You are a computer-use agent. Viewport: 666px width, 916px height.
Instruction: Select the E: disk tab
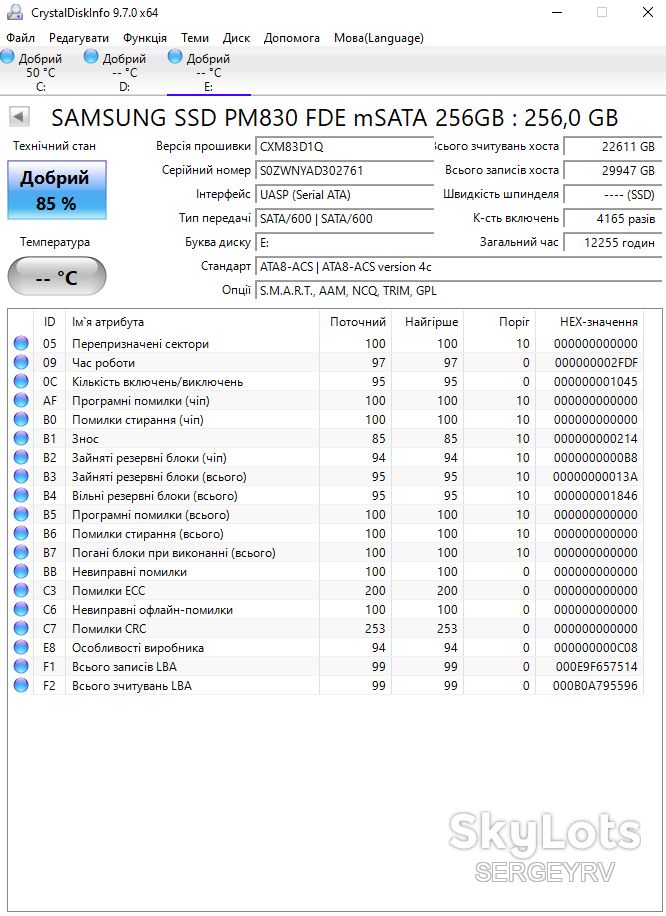209,72
